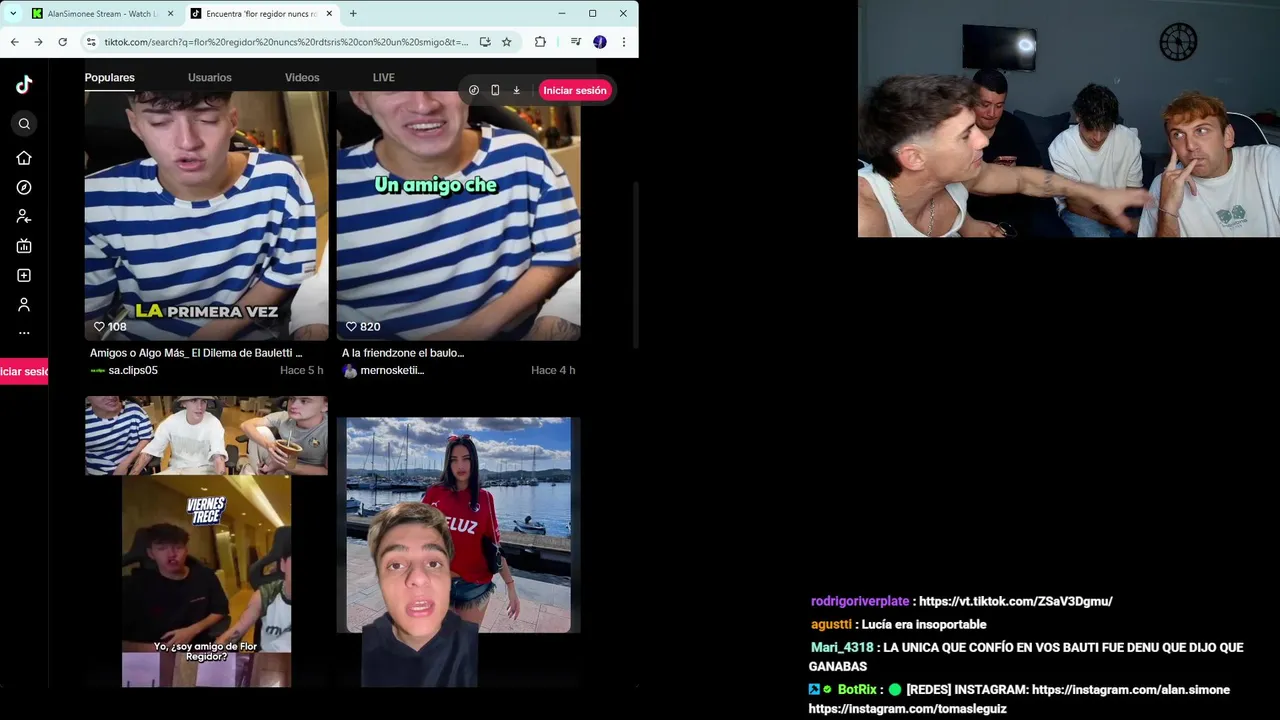The width and height of the screenshot is (1280, 720).
Task: Click the sidebar Iniciar sesión button
Action: pyautogui.click(x=23, y=372)
